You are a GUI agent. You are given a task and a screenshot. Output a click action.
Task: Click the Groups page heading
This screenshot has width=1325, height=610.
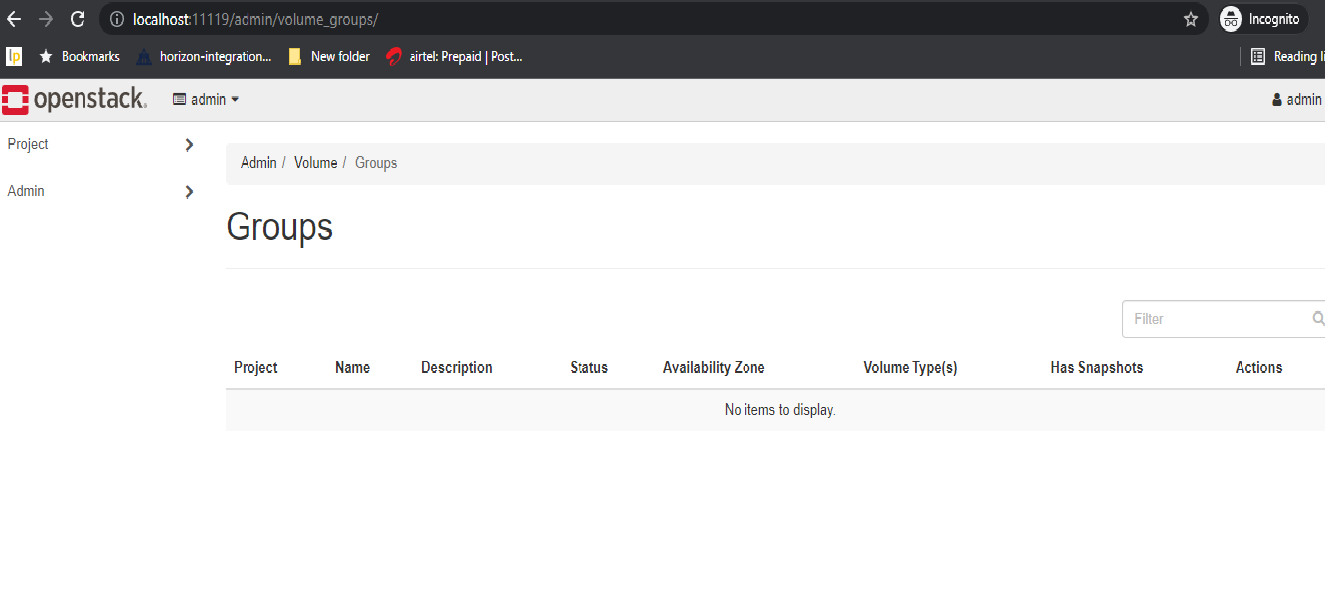[280, 227]
